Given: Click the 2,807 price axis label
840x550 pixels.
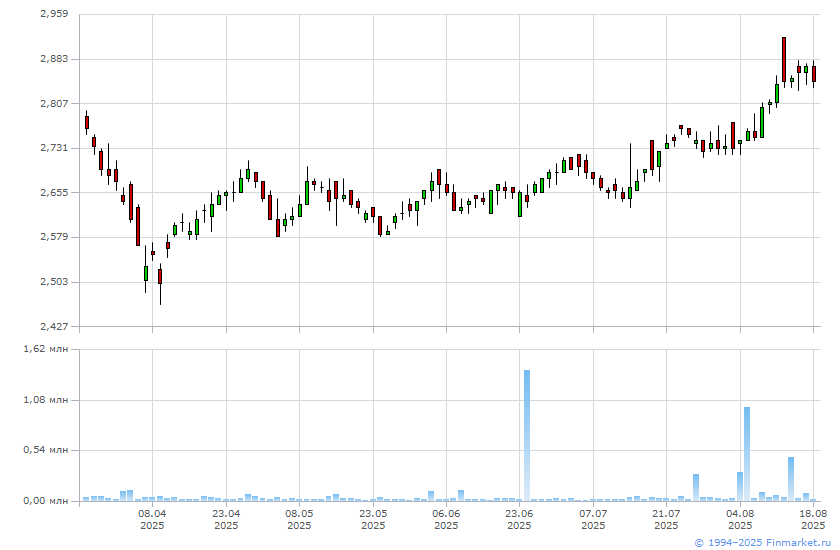Looking at the screenshot, I should click(54, 103).
